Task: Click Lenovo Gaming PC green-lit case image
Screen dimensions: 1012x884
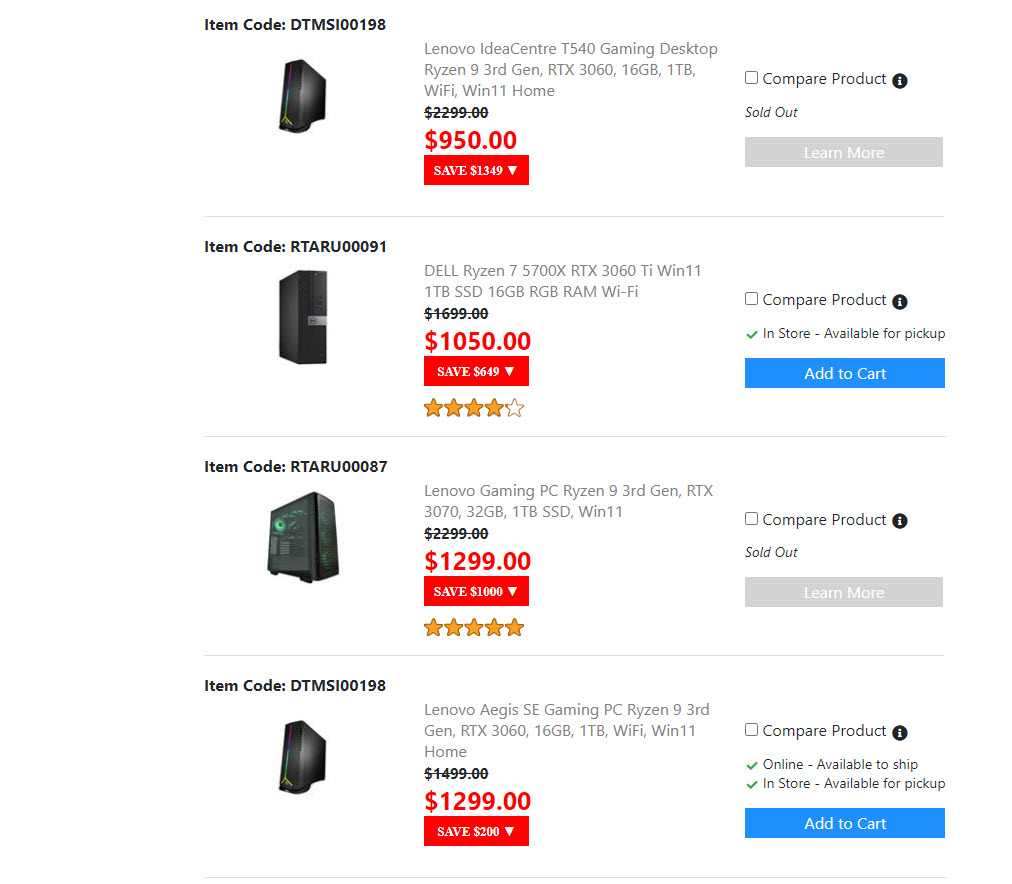Action: click(x=302, y=536)
